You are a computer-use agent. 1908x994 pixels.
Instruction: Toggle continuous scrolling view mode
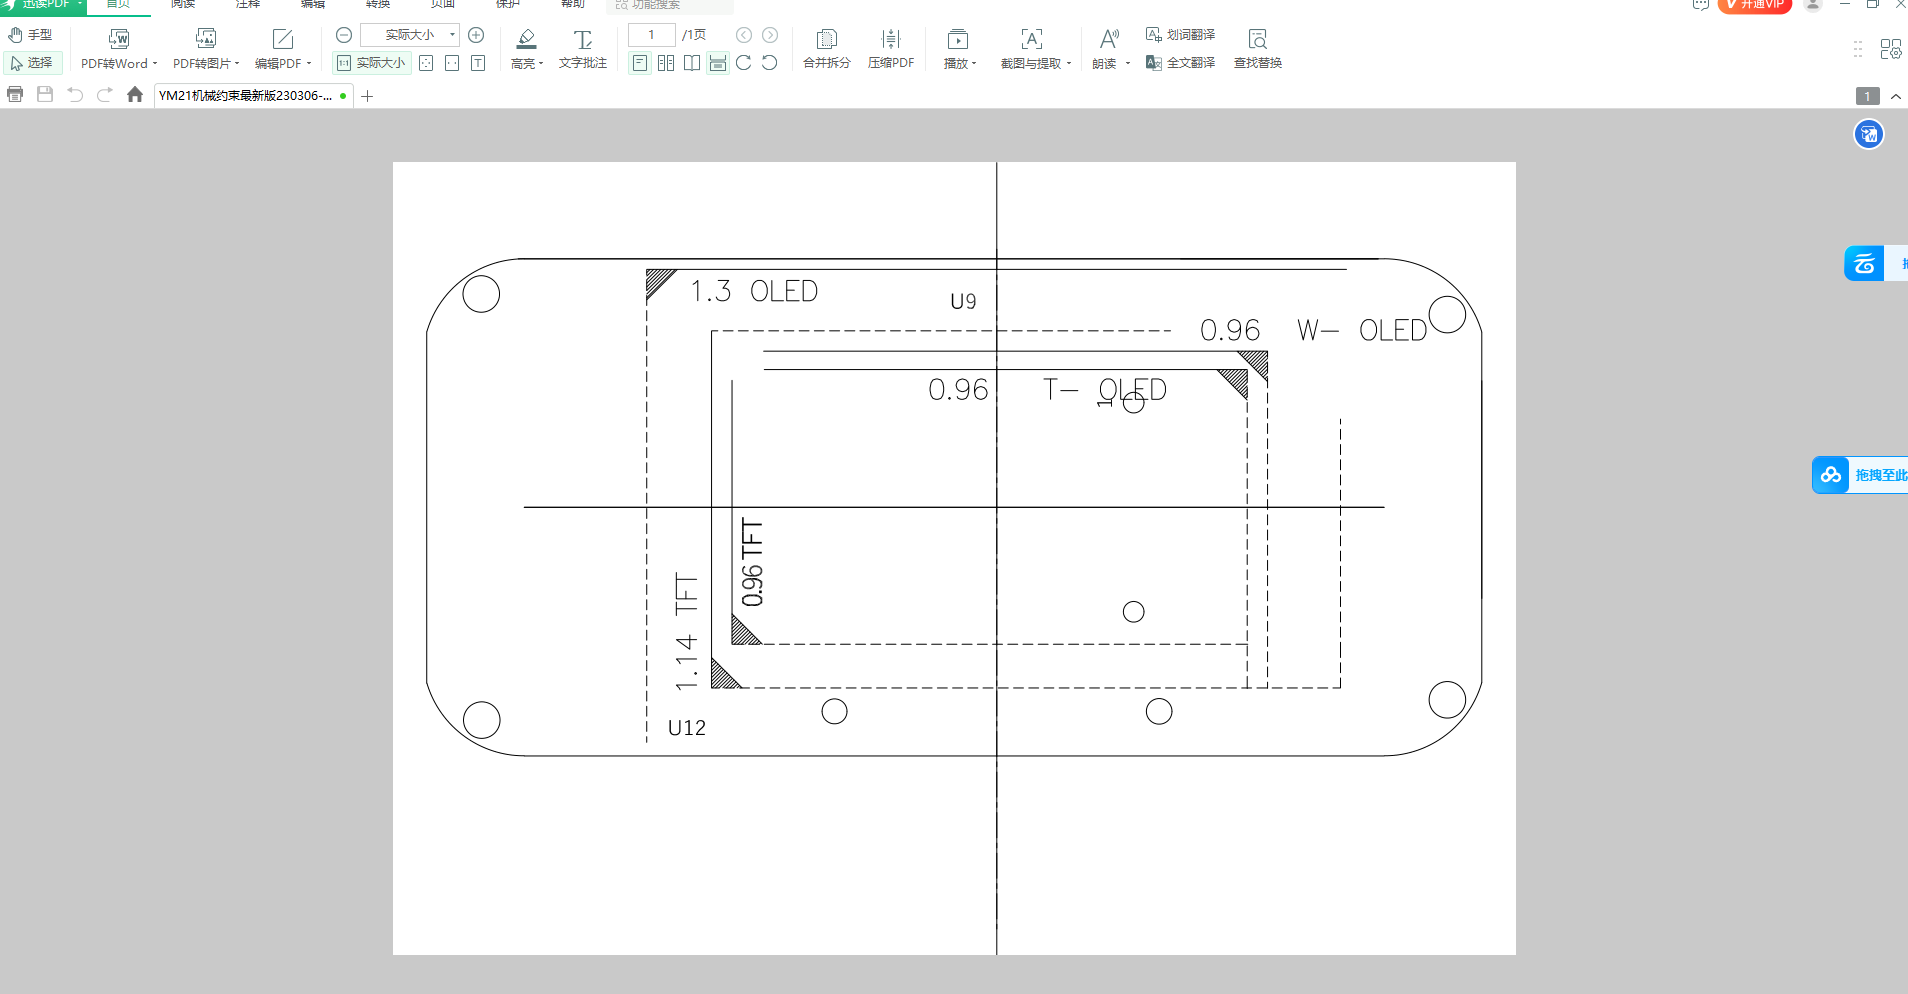click(x=718, y=63)
